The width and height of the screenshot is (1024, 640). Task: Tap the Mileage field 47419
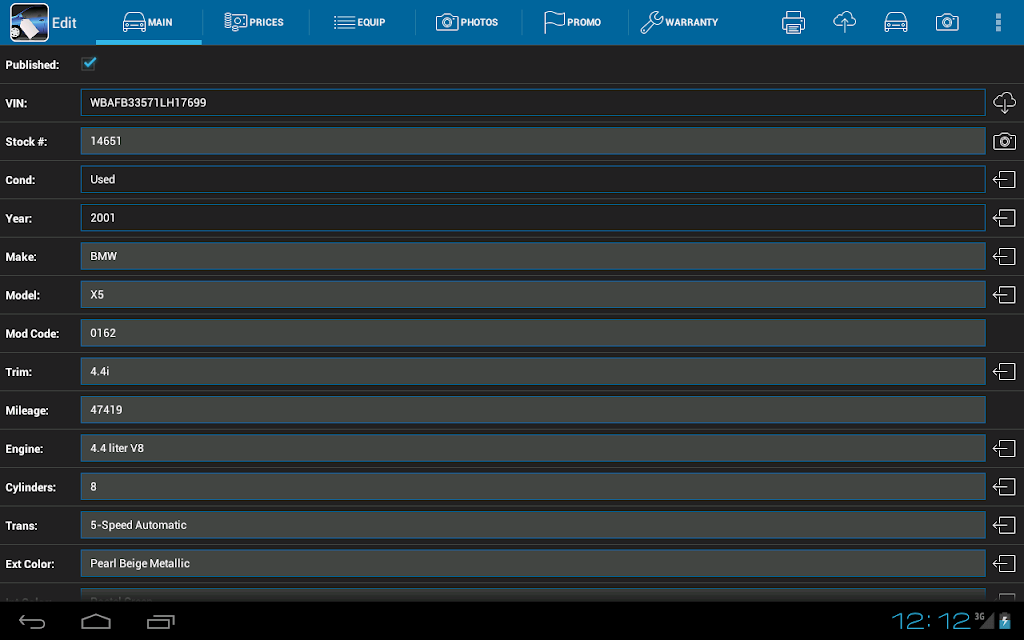click(x=533, y=410)
